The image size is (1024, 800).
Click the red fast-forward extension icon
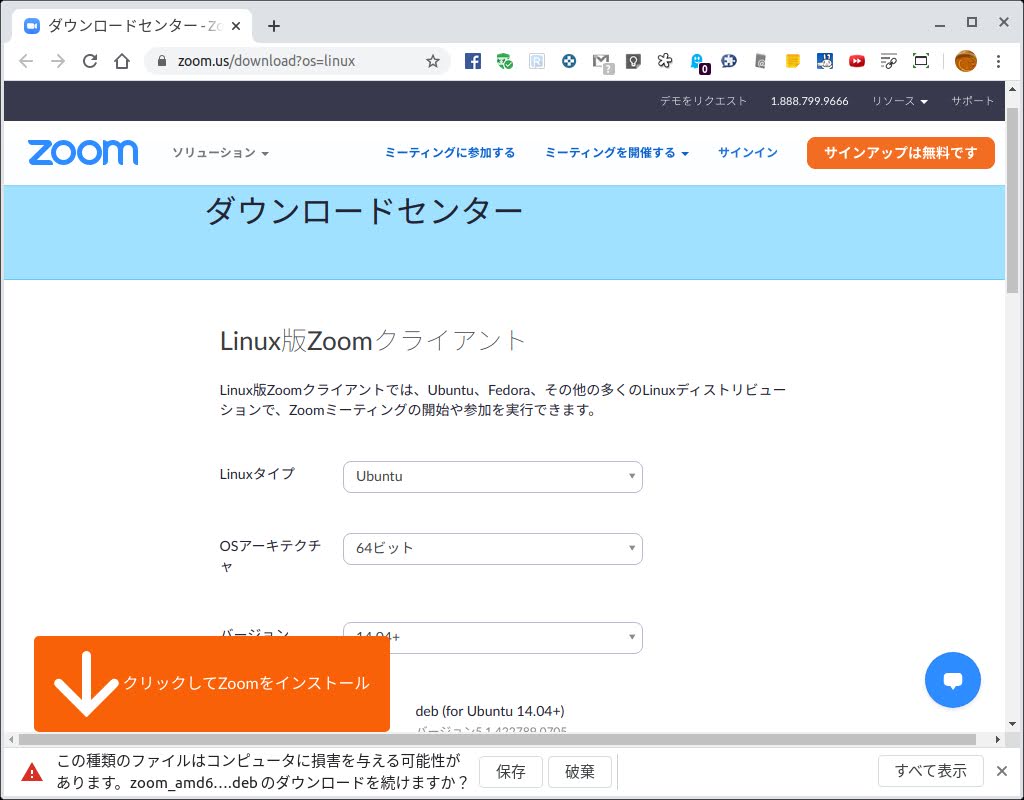857,61
